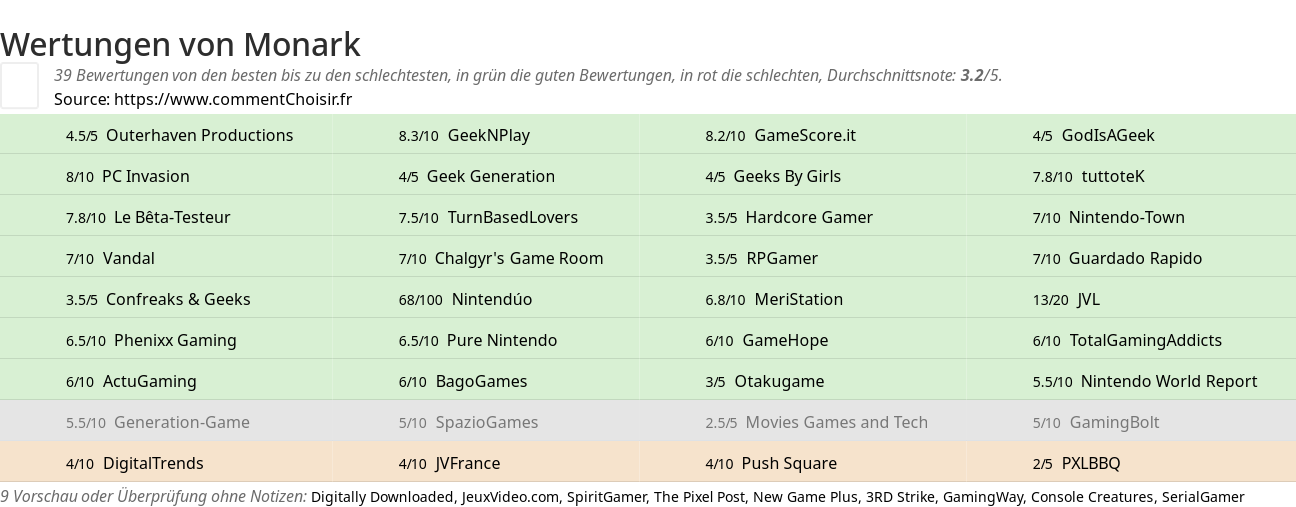Select The Pixel Post preview
The image size is (1296, 507).
[x=699, y=497]
